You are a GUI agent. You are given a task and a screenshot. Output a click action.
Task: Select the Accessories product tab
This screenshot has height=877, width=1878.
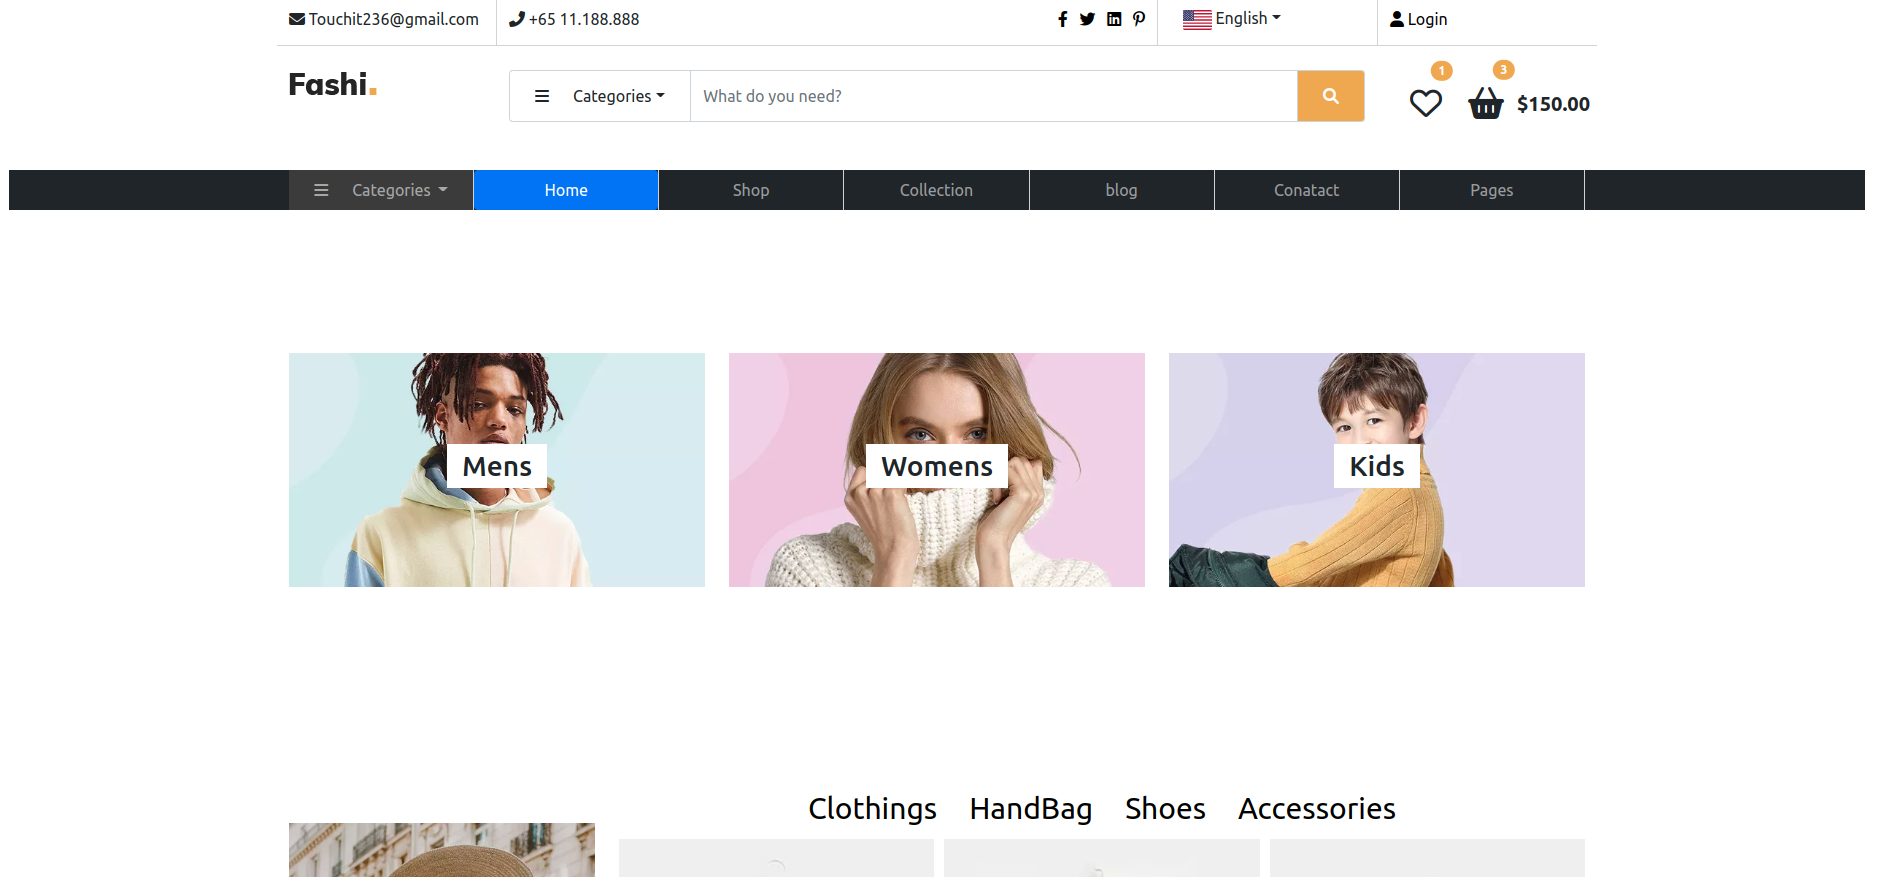tap(1316, 808)
